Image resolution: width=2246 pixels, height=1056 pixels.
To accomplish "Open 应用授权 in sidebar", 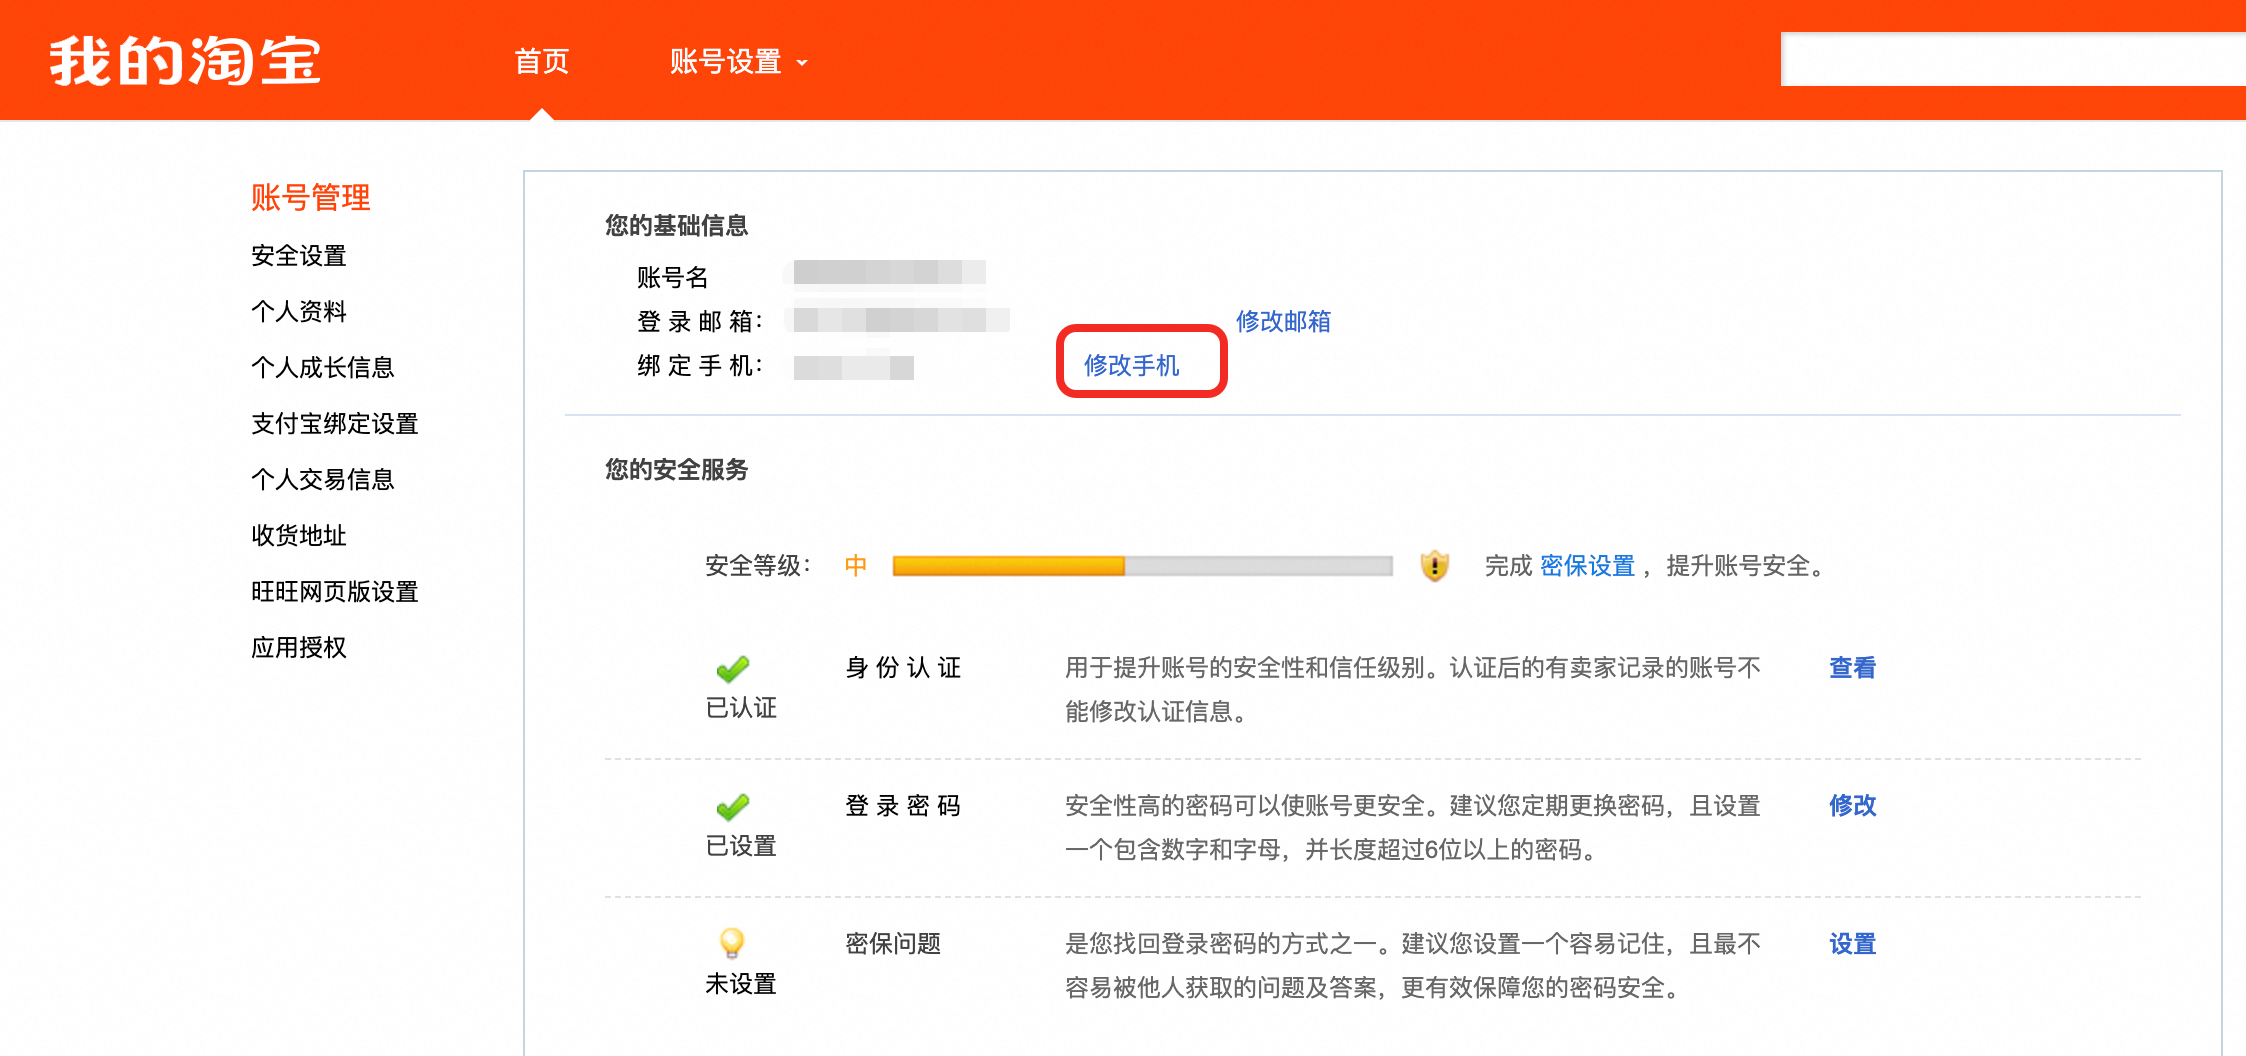I will tap(299, 648).
